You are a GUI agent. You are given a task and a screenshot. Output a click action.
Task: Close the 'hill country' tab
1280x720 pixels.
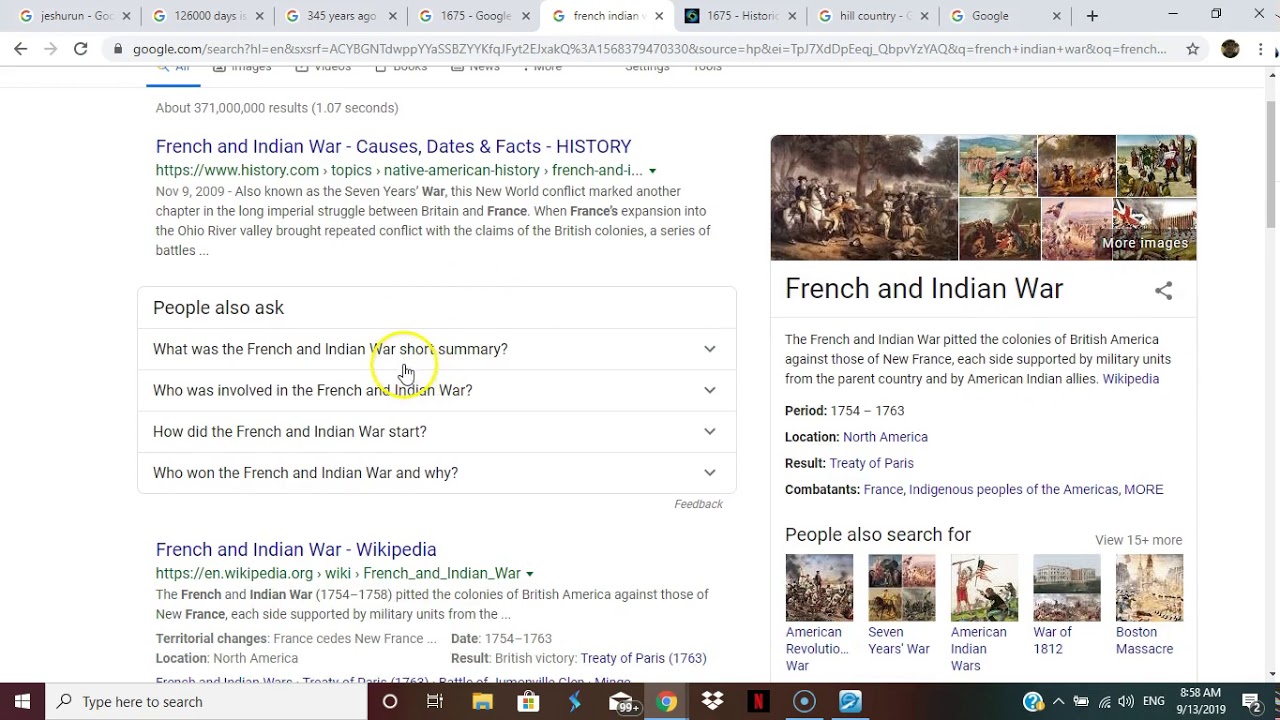coord(923,16)
